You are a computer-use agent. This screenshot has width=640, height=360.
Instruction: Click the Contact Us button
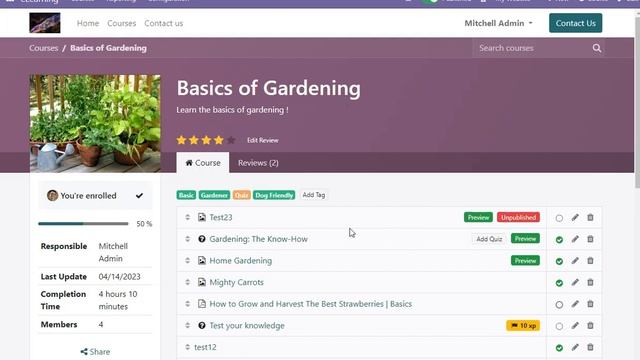coord(576,23)
